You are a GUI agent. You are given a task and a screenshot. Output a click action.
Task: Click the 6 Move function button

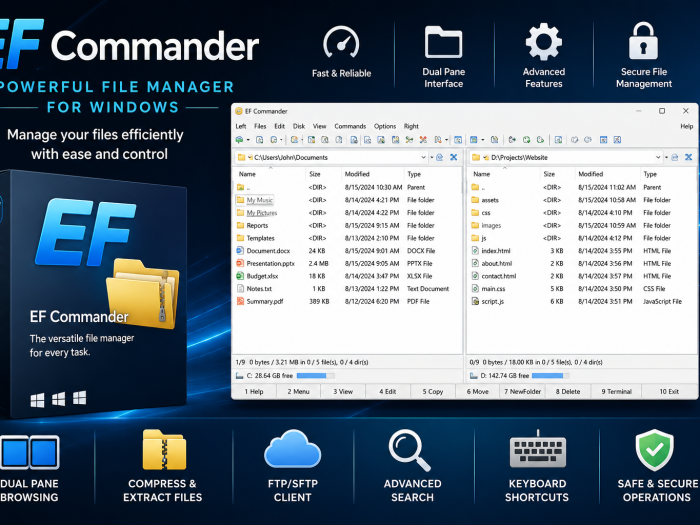tap(477, 392)
